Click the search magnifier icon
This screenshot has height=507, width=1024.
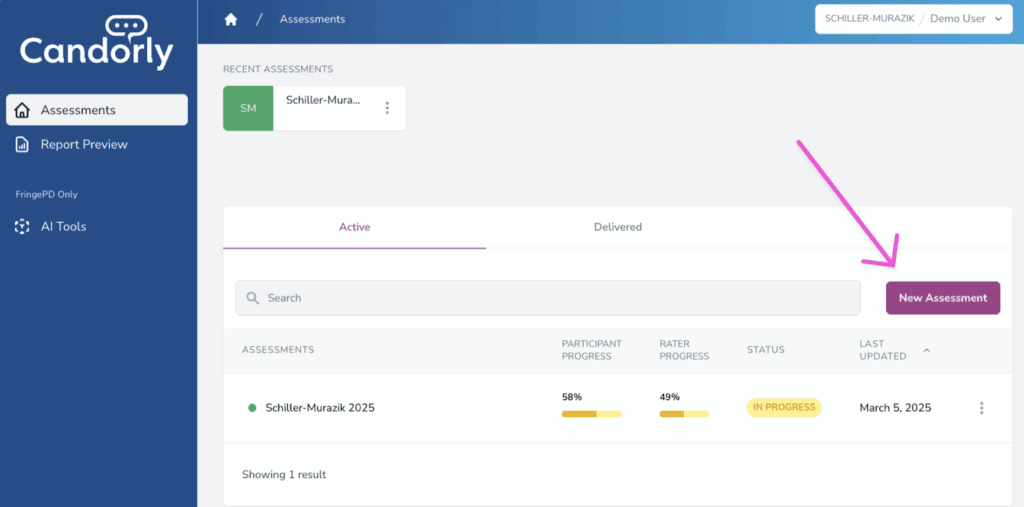pyautogui.click(x=253, y=298)
